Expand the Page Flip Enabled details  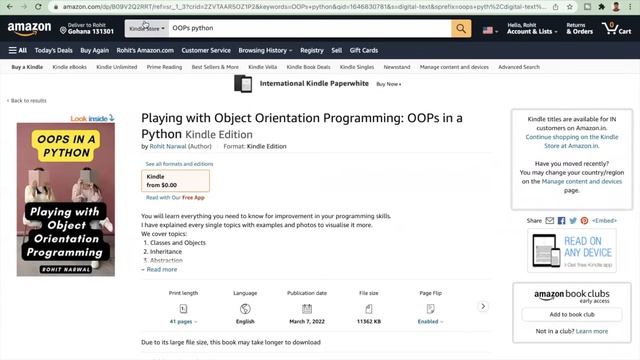(430, 322)
